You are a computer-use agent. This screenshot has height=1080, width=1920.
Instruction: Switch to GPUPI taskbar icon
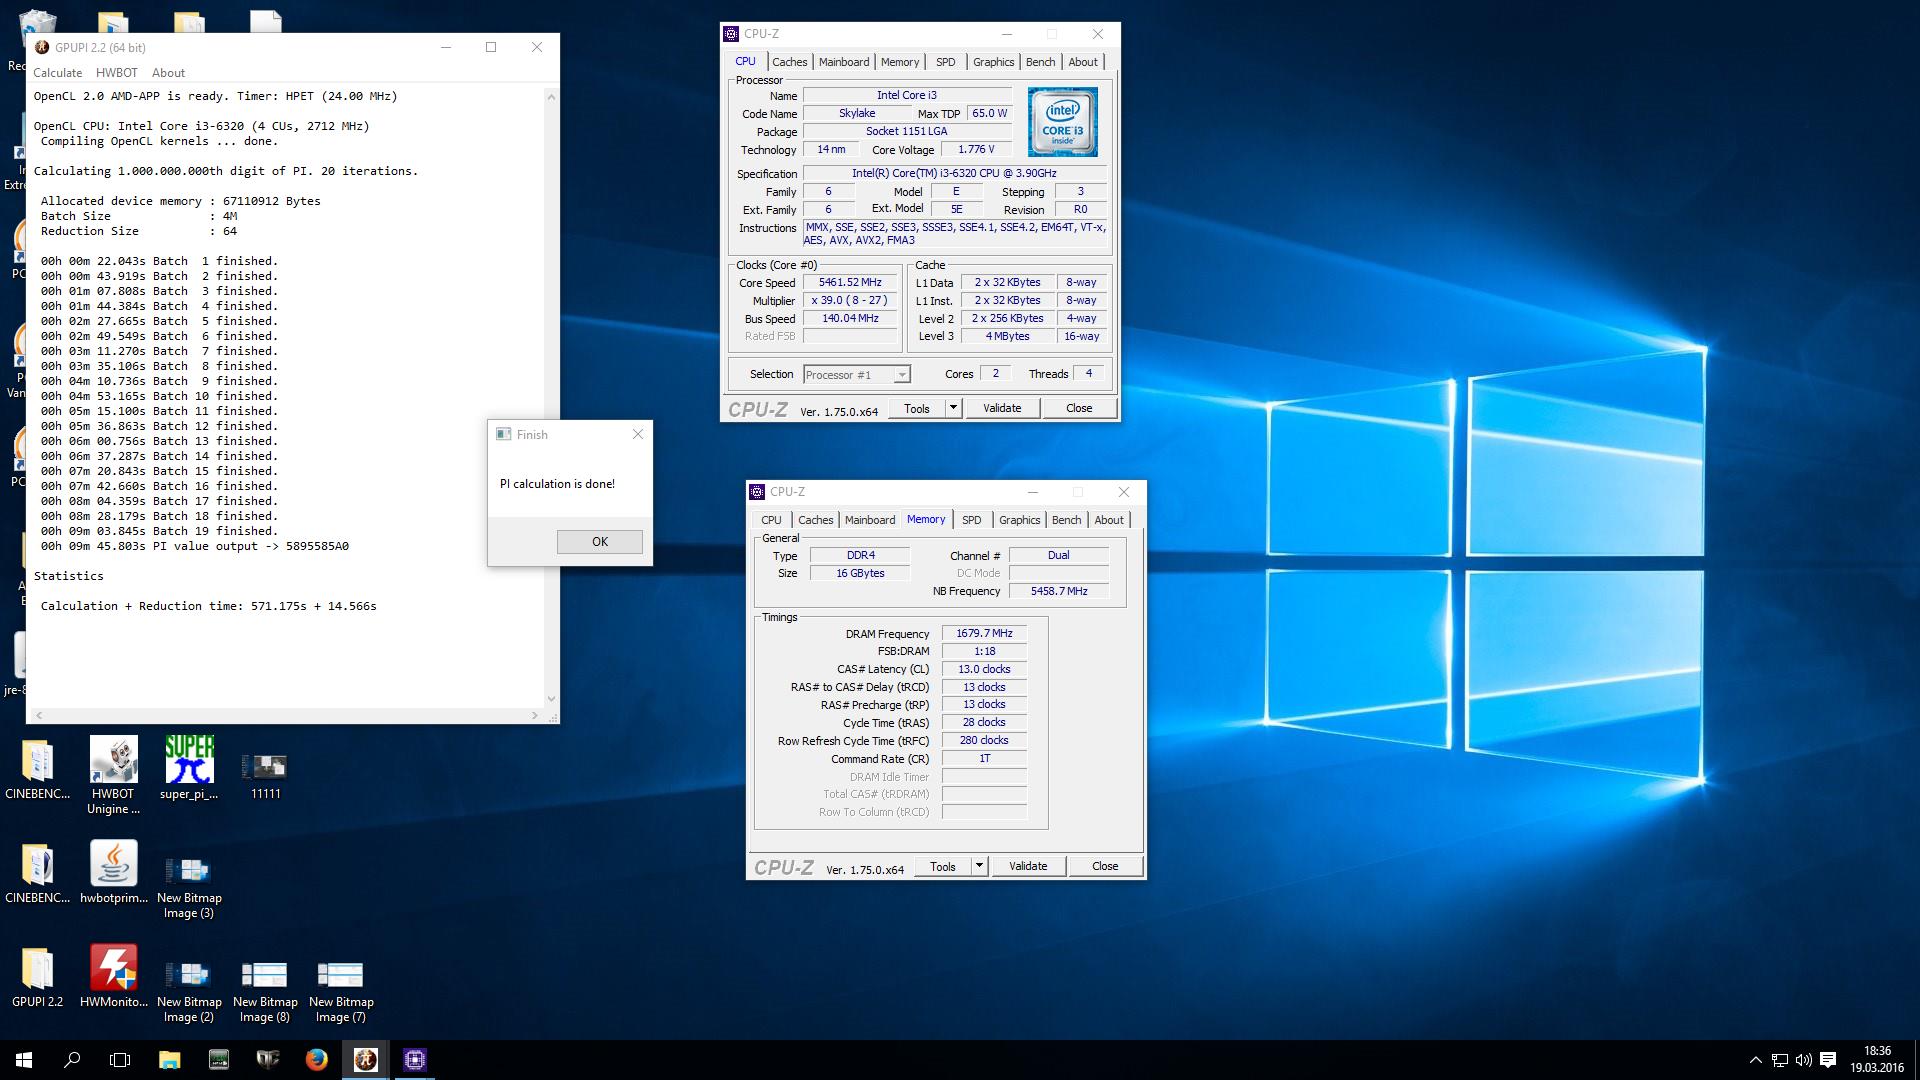366,1060
